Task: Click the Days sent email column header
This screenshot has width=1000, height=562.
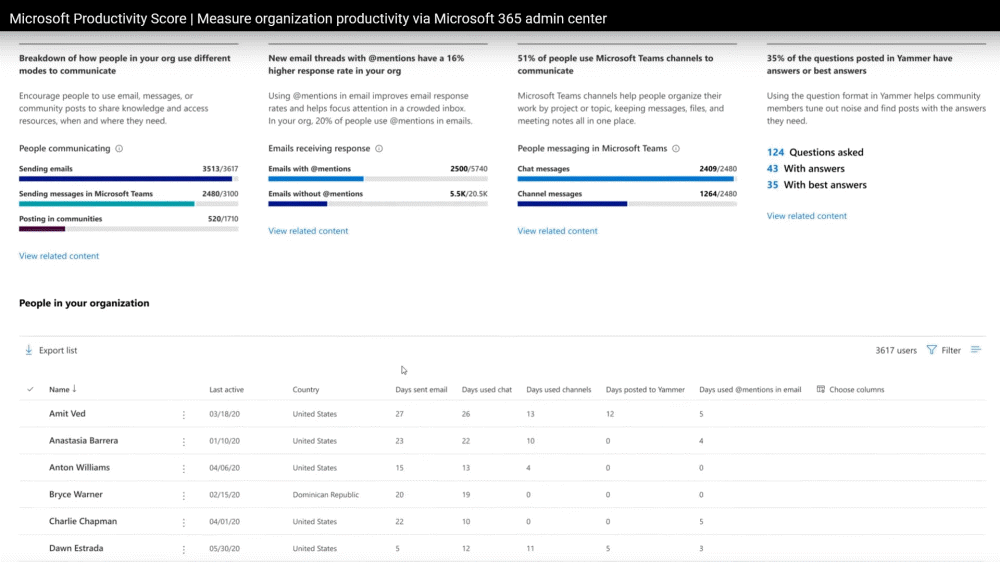Action: click(x=421, y=389)
